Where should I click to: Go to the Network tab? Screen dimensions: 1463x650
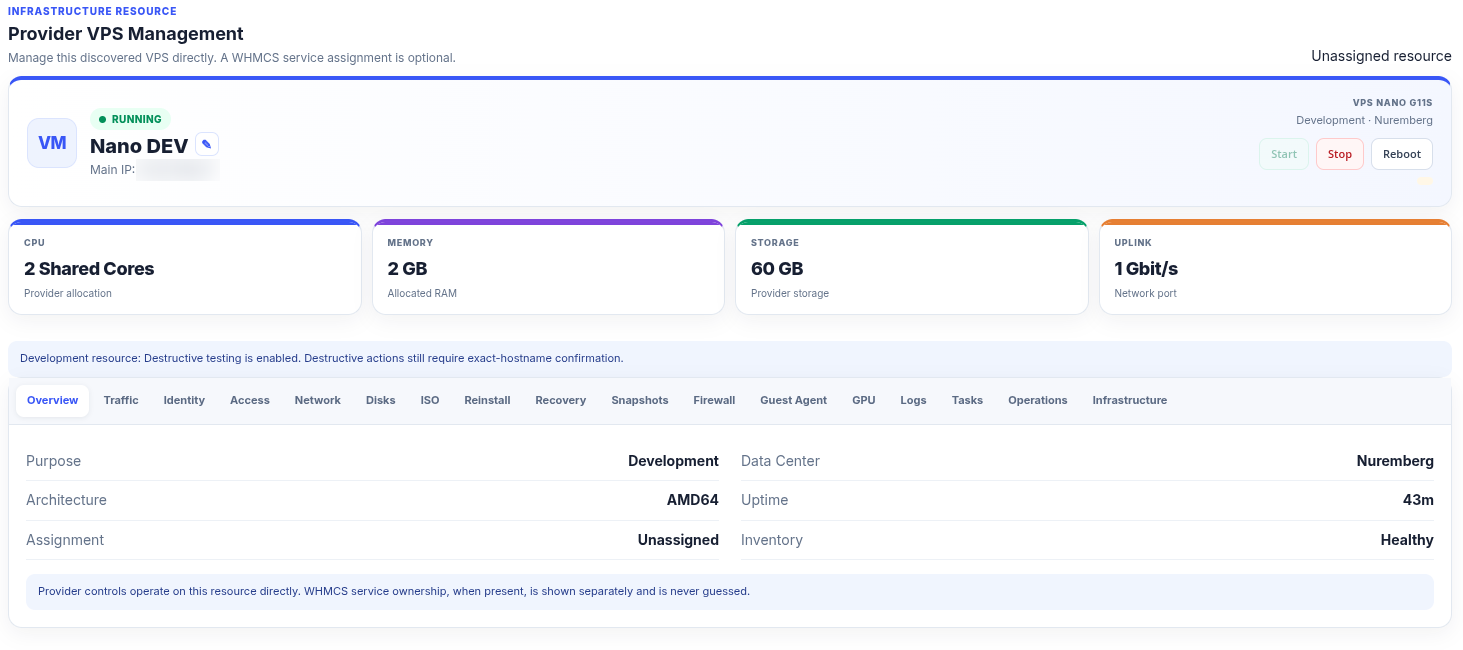(318, 400)
